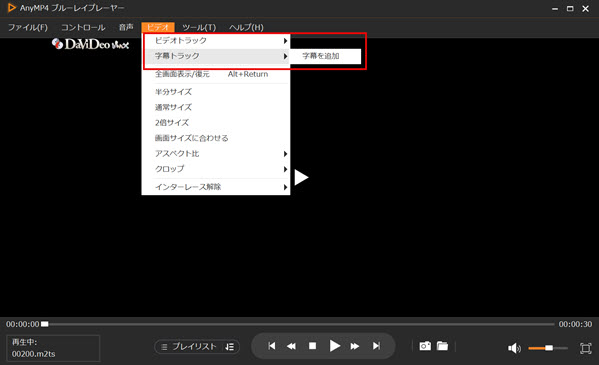Stop playback with the square button
Screen dimensions: 599x365
point(312,346)
